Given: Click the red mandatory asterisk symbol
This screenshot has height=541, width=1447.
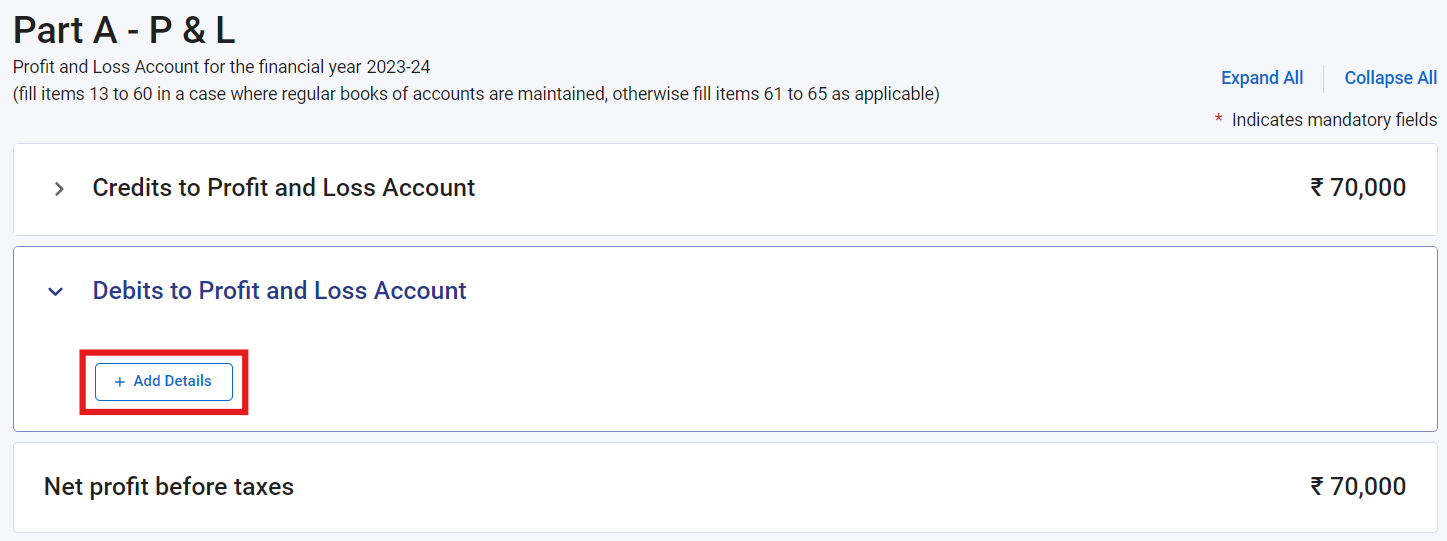Looking at the screenshot, I should click(x=1219, y=120).
